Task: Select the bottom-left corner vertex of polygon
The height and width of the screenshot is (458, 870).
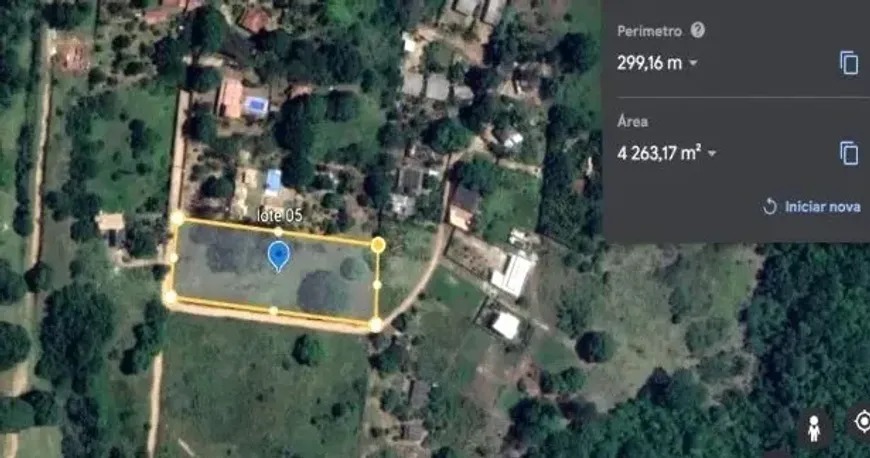Action: [x=170, y=298]
